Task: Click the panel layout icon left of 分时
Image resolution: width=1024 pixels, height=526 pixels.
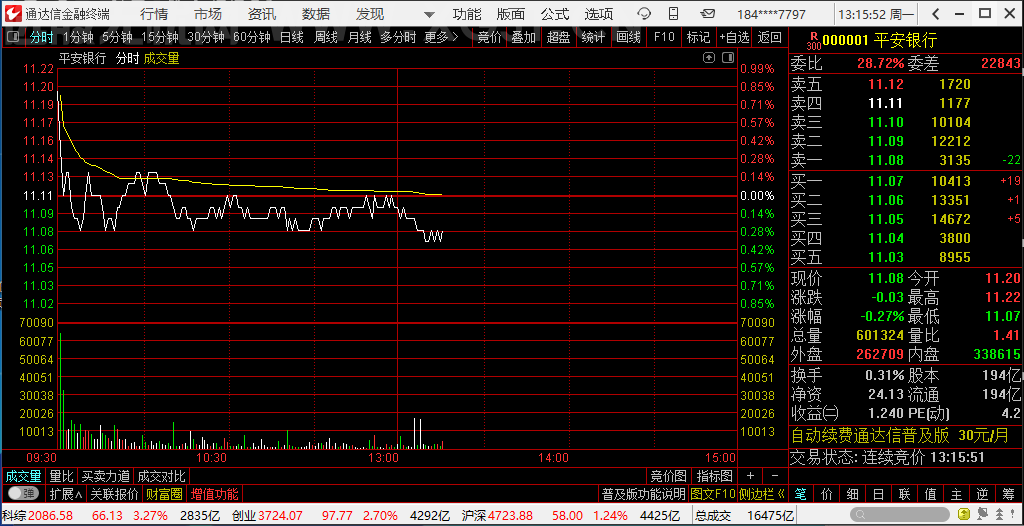Action: tap(13, 37)
